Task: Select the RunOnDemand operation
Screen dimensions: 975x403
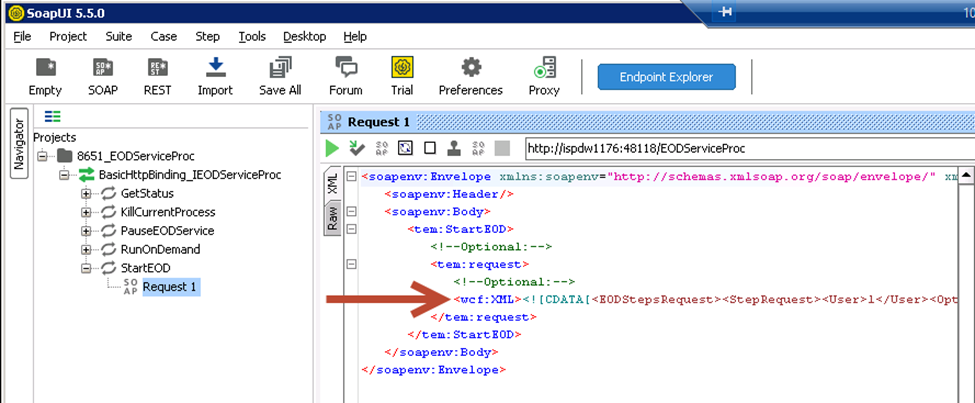Action: pyautogui.click(x=160, y=249)
